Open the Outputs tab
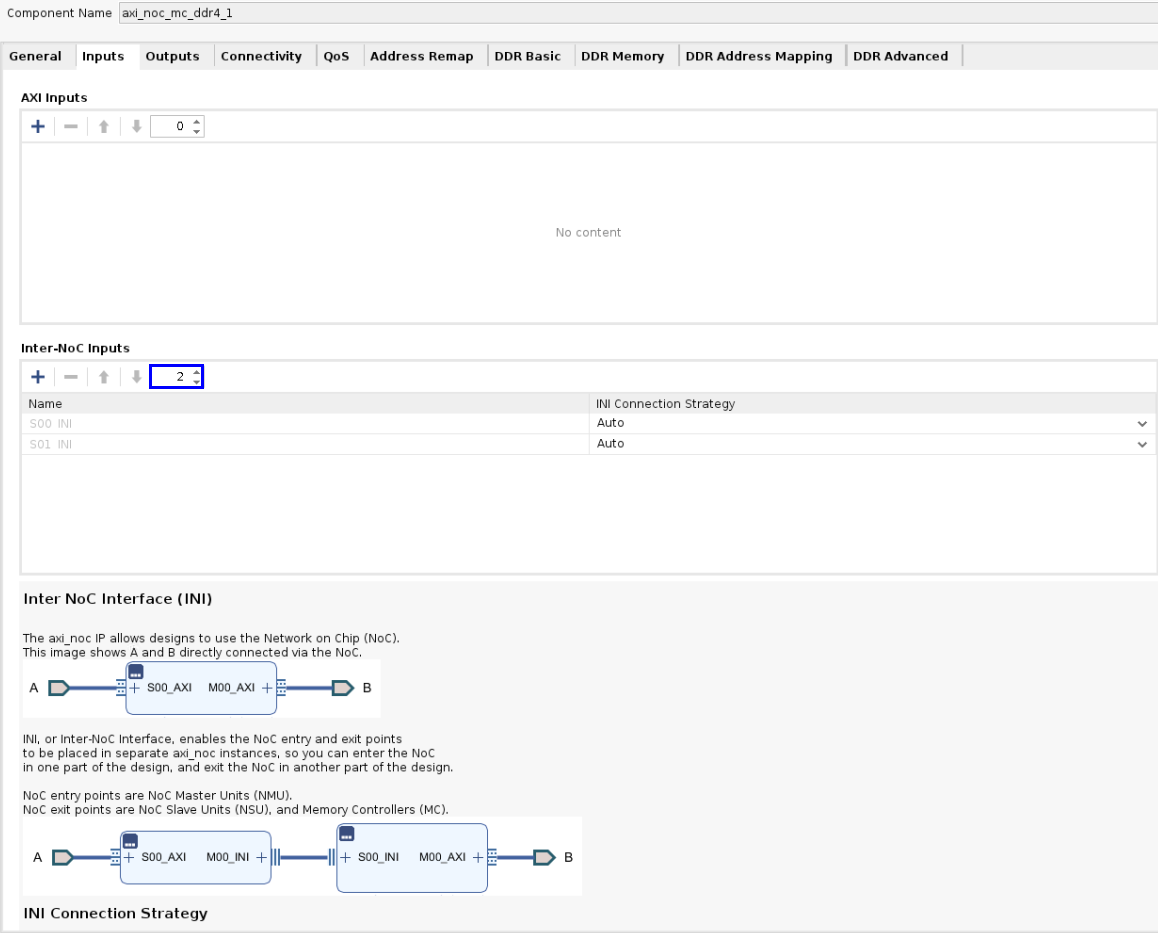Screen dimensions: 1158x933 point(172,57)
